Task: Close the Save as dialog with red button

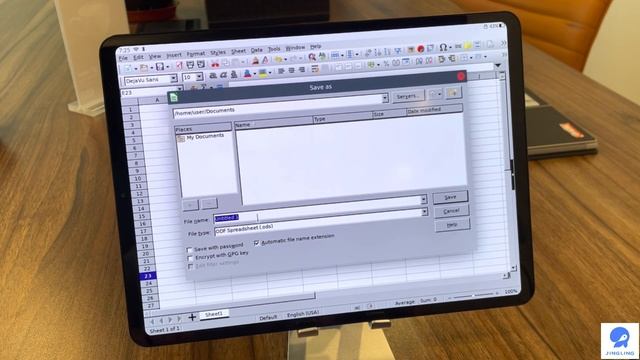Action: point(461,76)
